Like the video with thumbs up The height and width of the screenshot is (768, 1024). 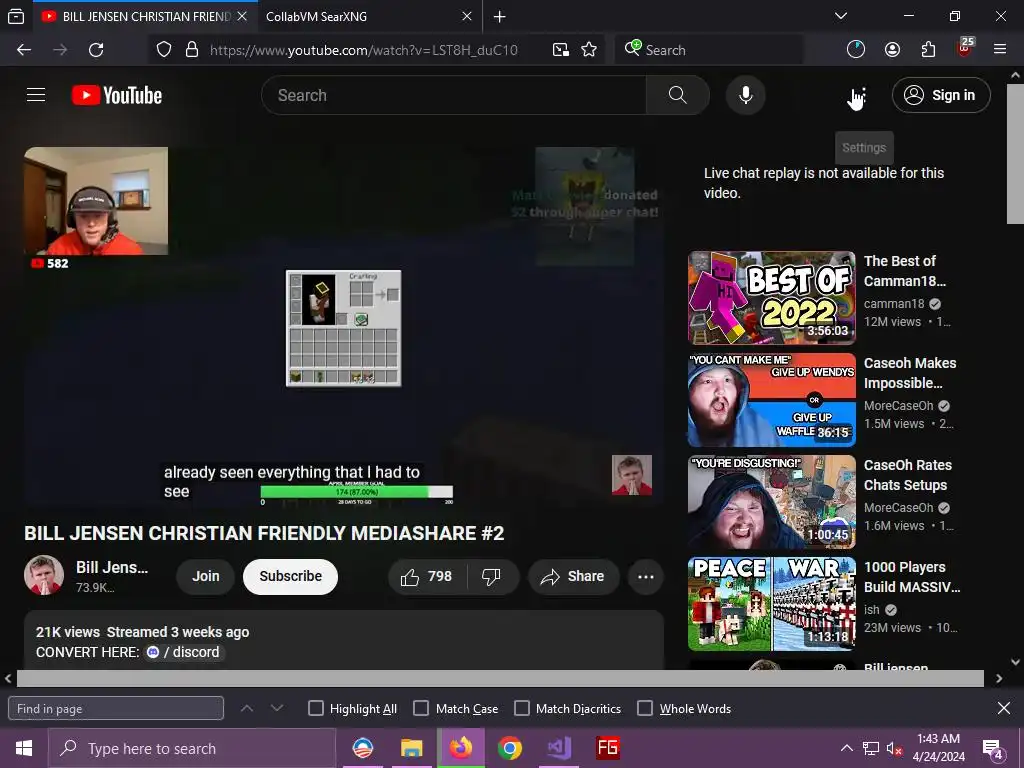pos(426,577)
